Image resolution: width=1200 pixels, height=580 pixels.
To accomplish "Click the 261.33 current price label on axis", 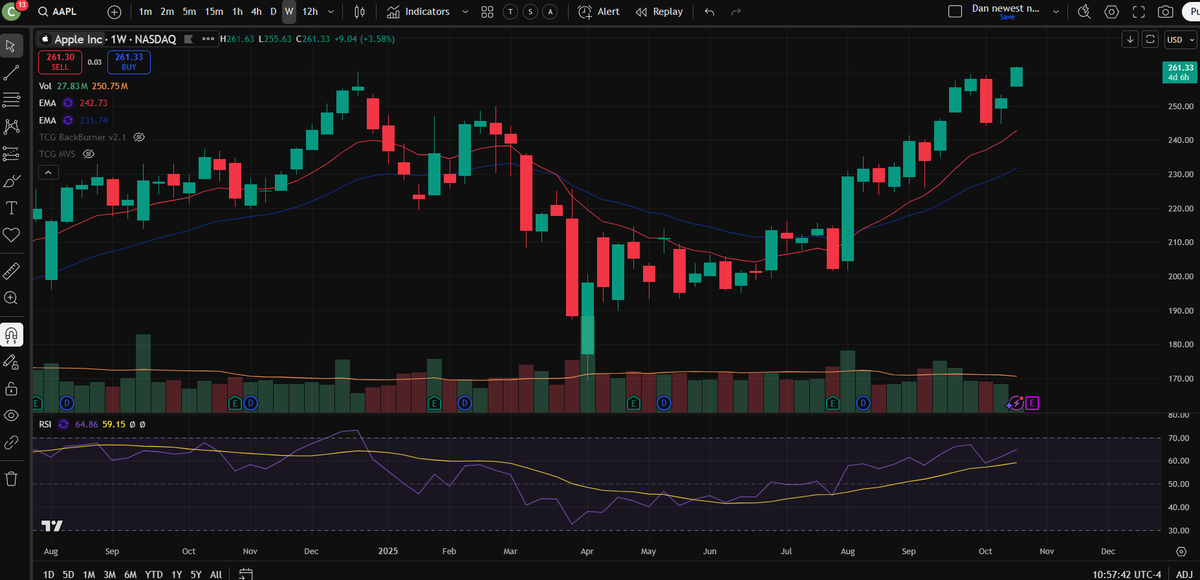I will pyautogui.click(x=1179, y=71).
